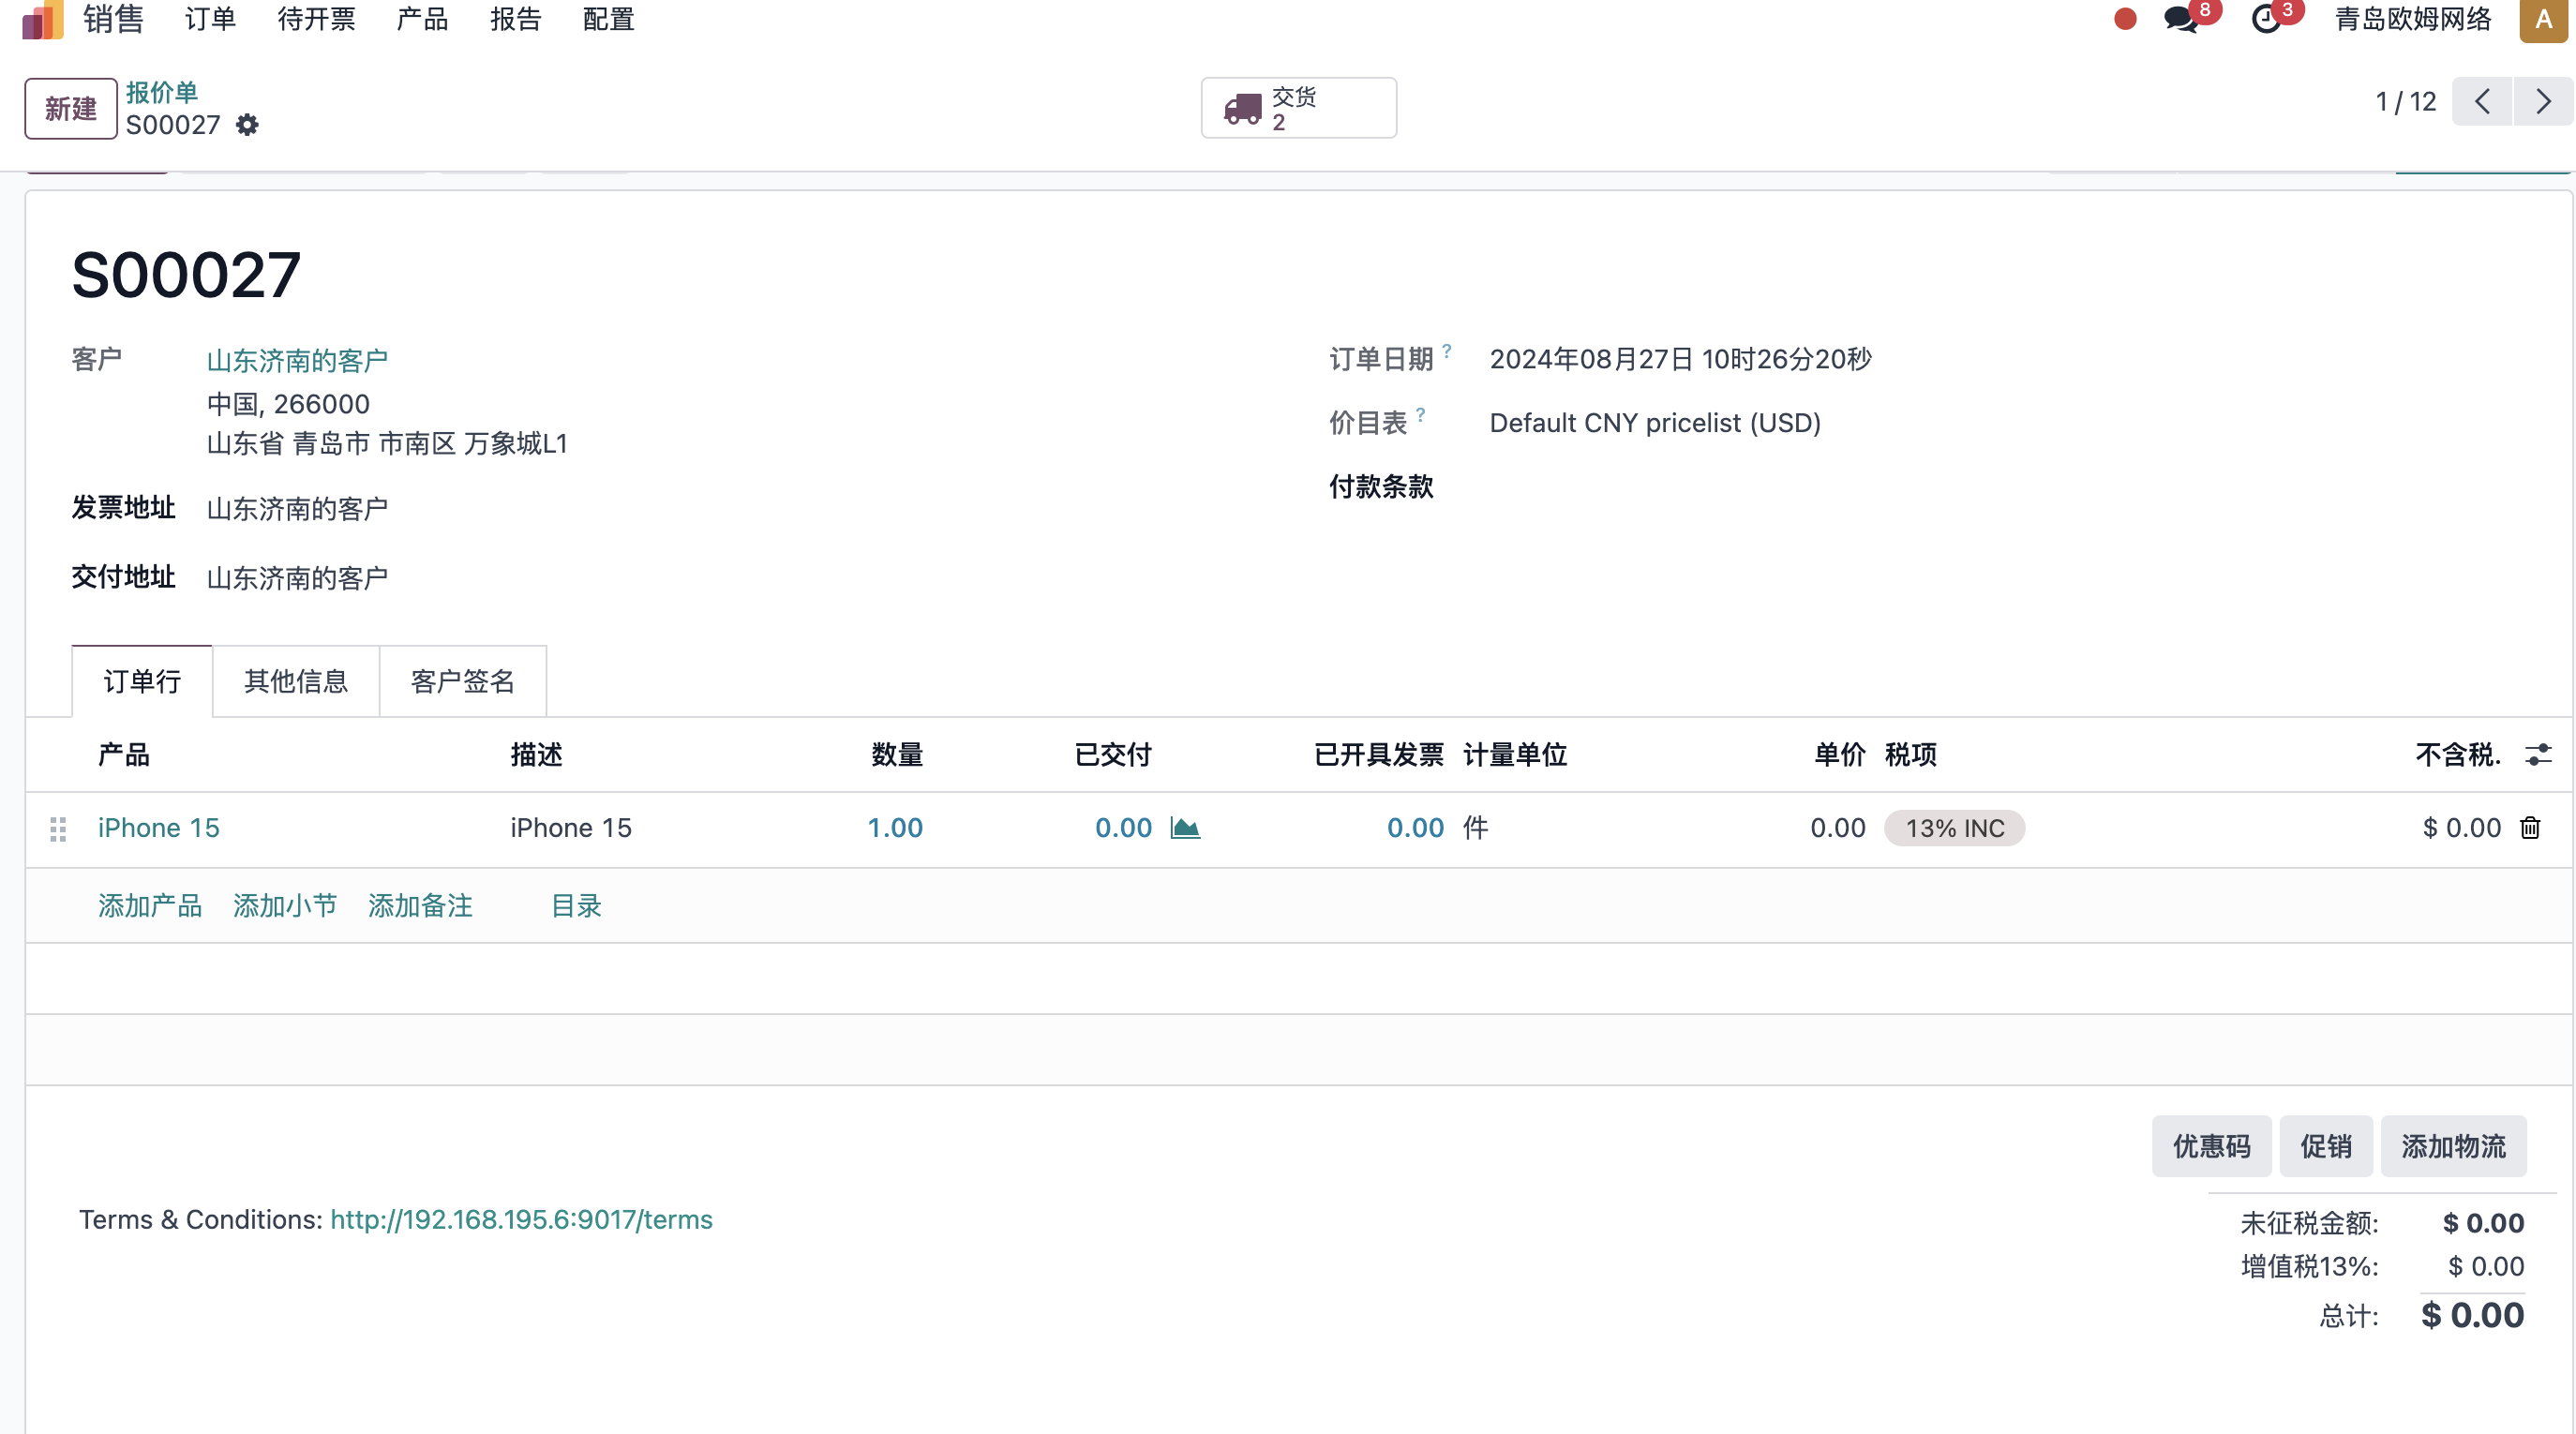Click the order date value
This screenshot has width=2576, height=1434.
coord(1680,360)
